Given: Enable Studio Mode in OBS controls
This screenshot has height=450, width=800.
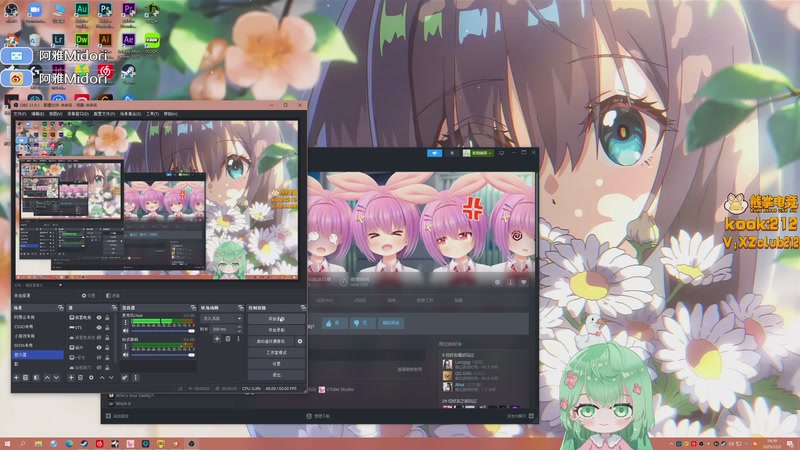Looking at the screenshot, I should 276,353.
